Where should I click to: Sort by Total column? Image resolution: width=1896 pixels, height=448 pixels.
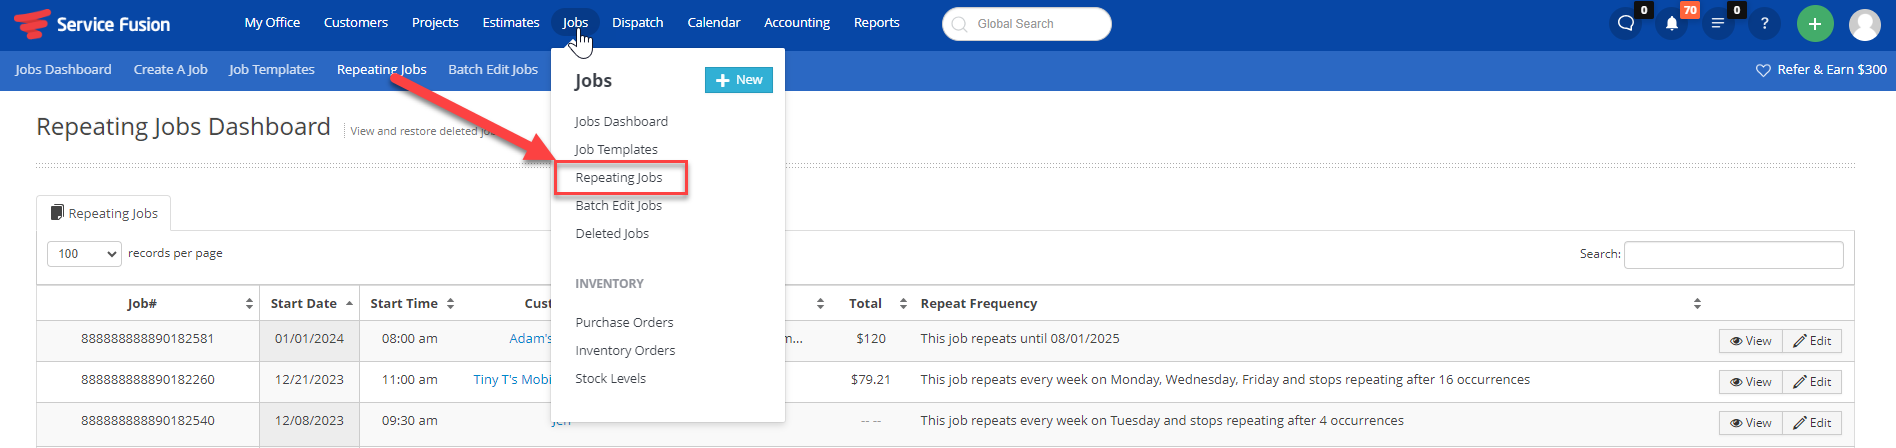[x=872, y=304]
